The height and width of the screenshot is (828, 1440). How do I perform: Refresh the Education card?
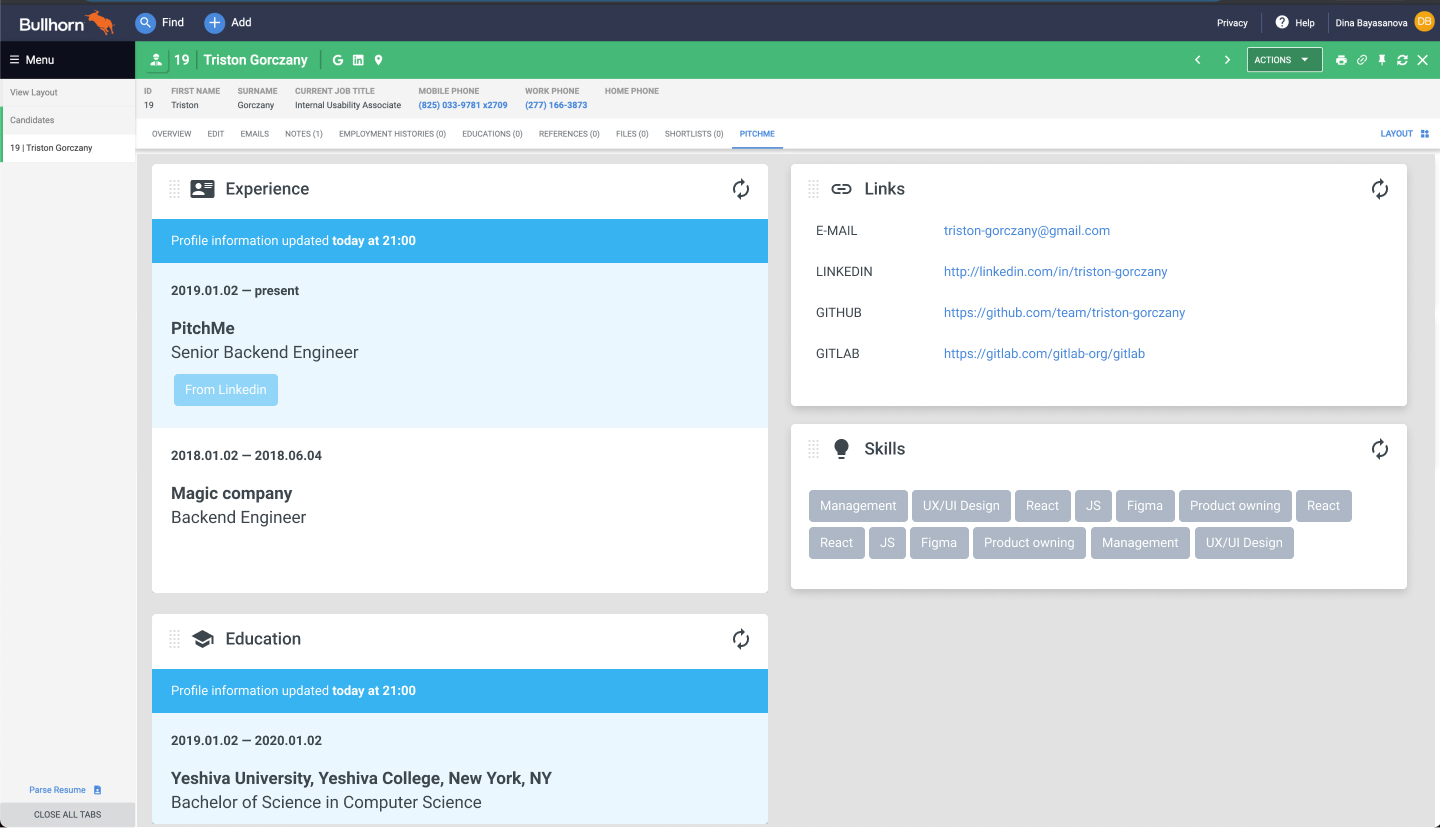coord(741,639)
